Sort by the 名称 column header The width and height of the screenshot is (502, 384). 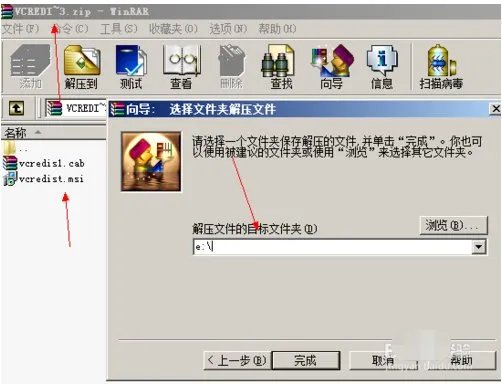(x=53, y=133)
